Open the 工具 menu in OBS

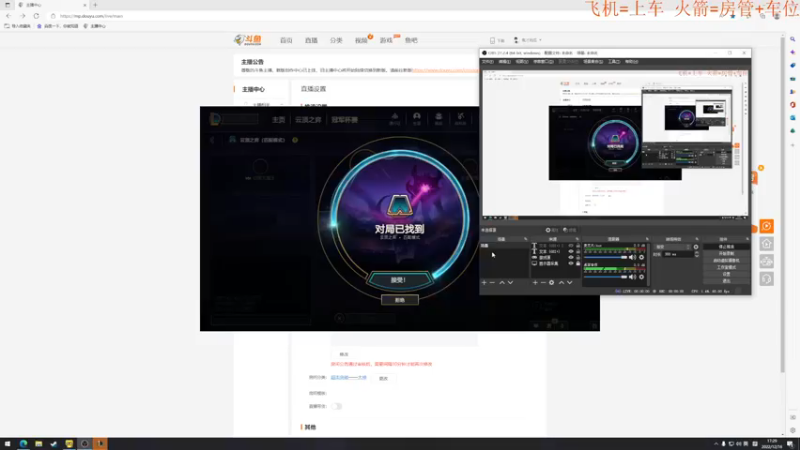614,62
